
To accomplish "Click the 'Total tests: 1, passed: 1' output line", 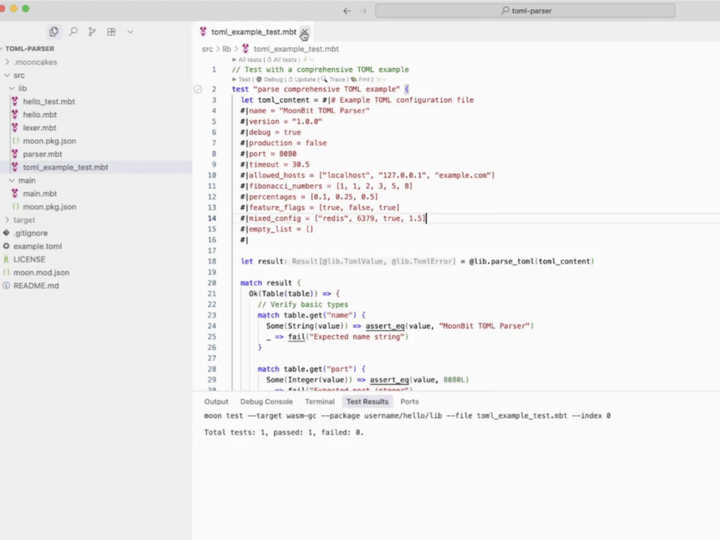I will (x=283, y=432).
